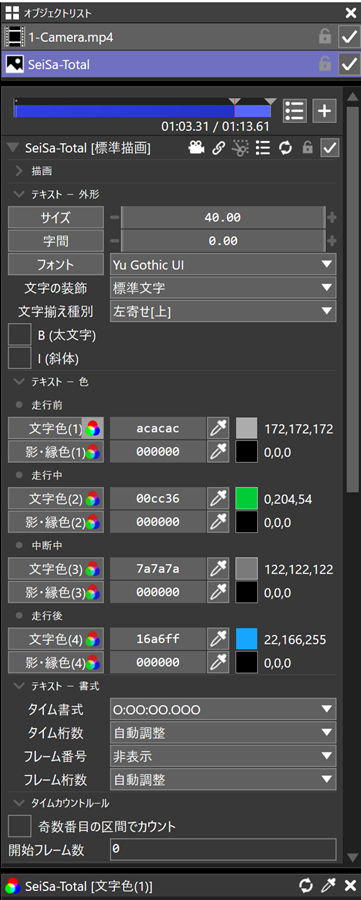Click eyedropper icon in bottom 文字色(1) bar
This screenshot has height=900, width=361.
329,886
